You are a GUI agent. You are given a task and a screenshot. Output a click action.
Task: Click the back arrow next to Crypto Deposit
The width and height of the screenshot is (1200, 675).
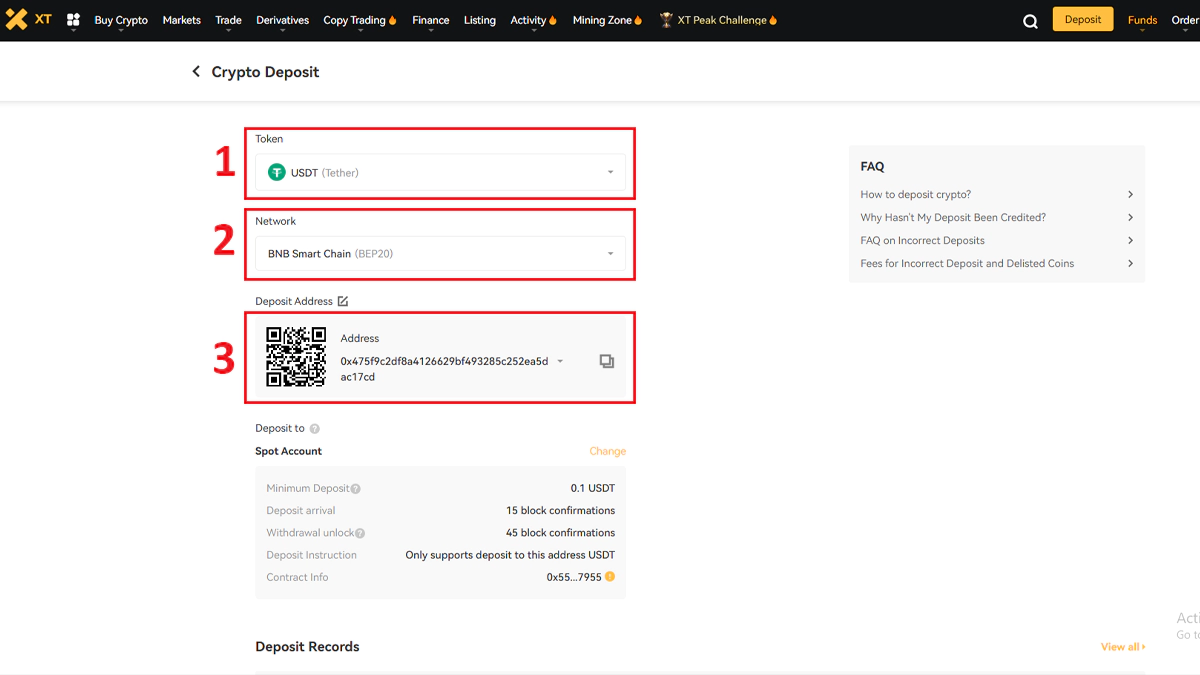(x=196, y=72)
